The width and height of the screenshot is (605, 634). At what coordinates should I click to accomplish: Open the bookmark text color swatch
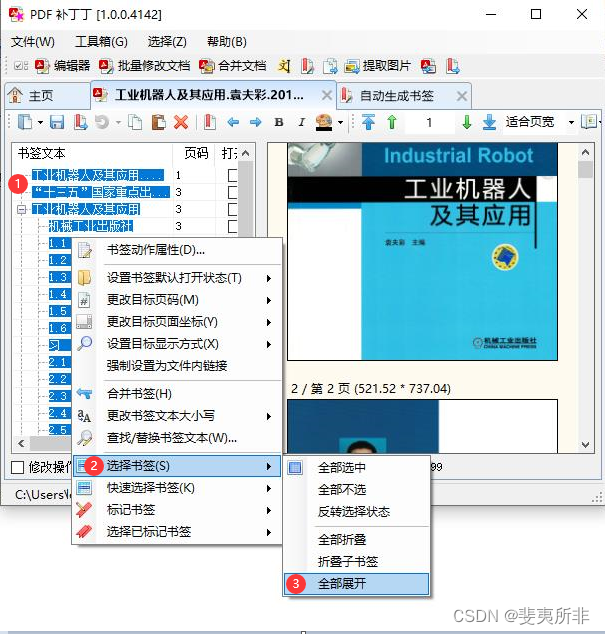tap(324, 122)
